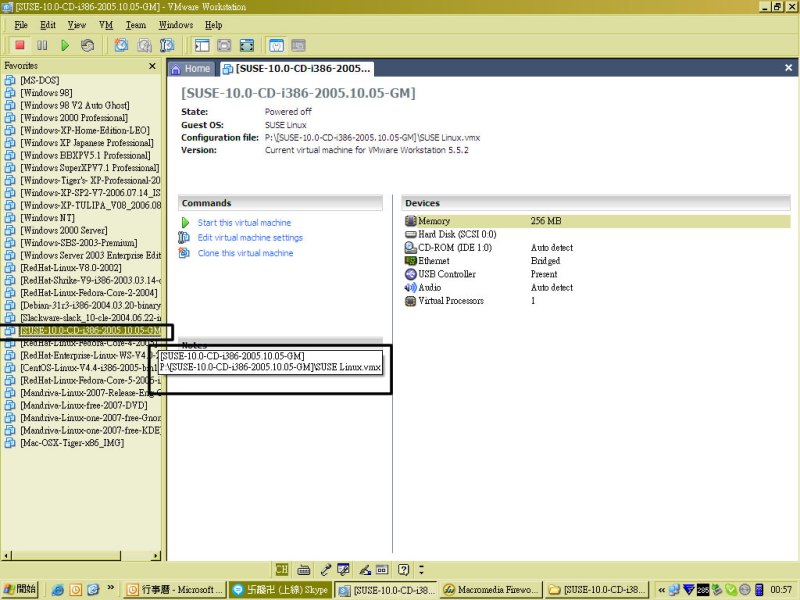Click the Full Screen mode icon
This screenshot has width=800, height=600.
tap(247, 45)
